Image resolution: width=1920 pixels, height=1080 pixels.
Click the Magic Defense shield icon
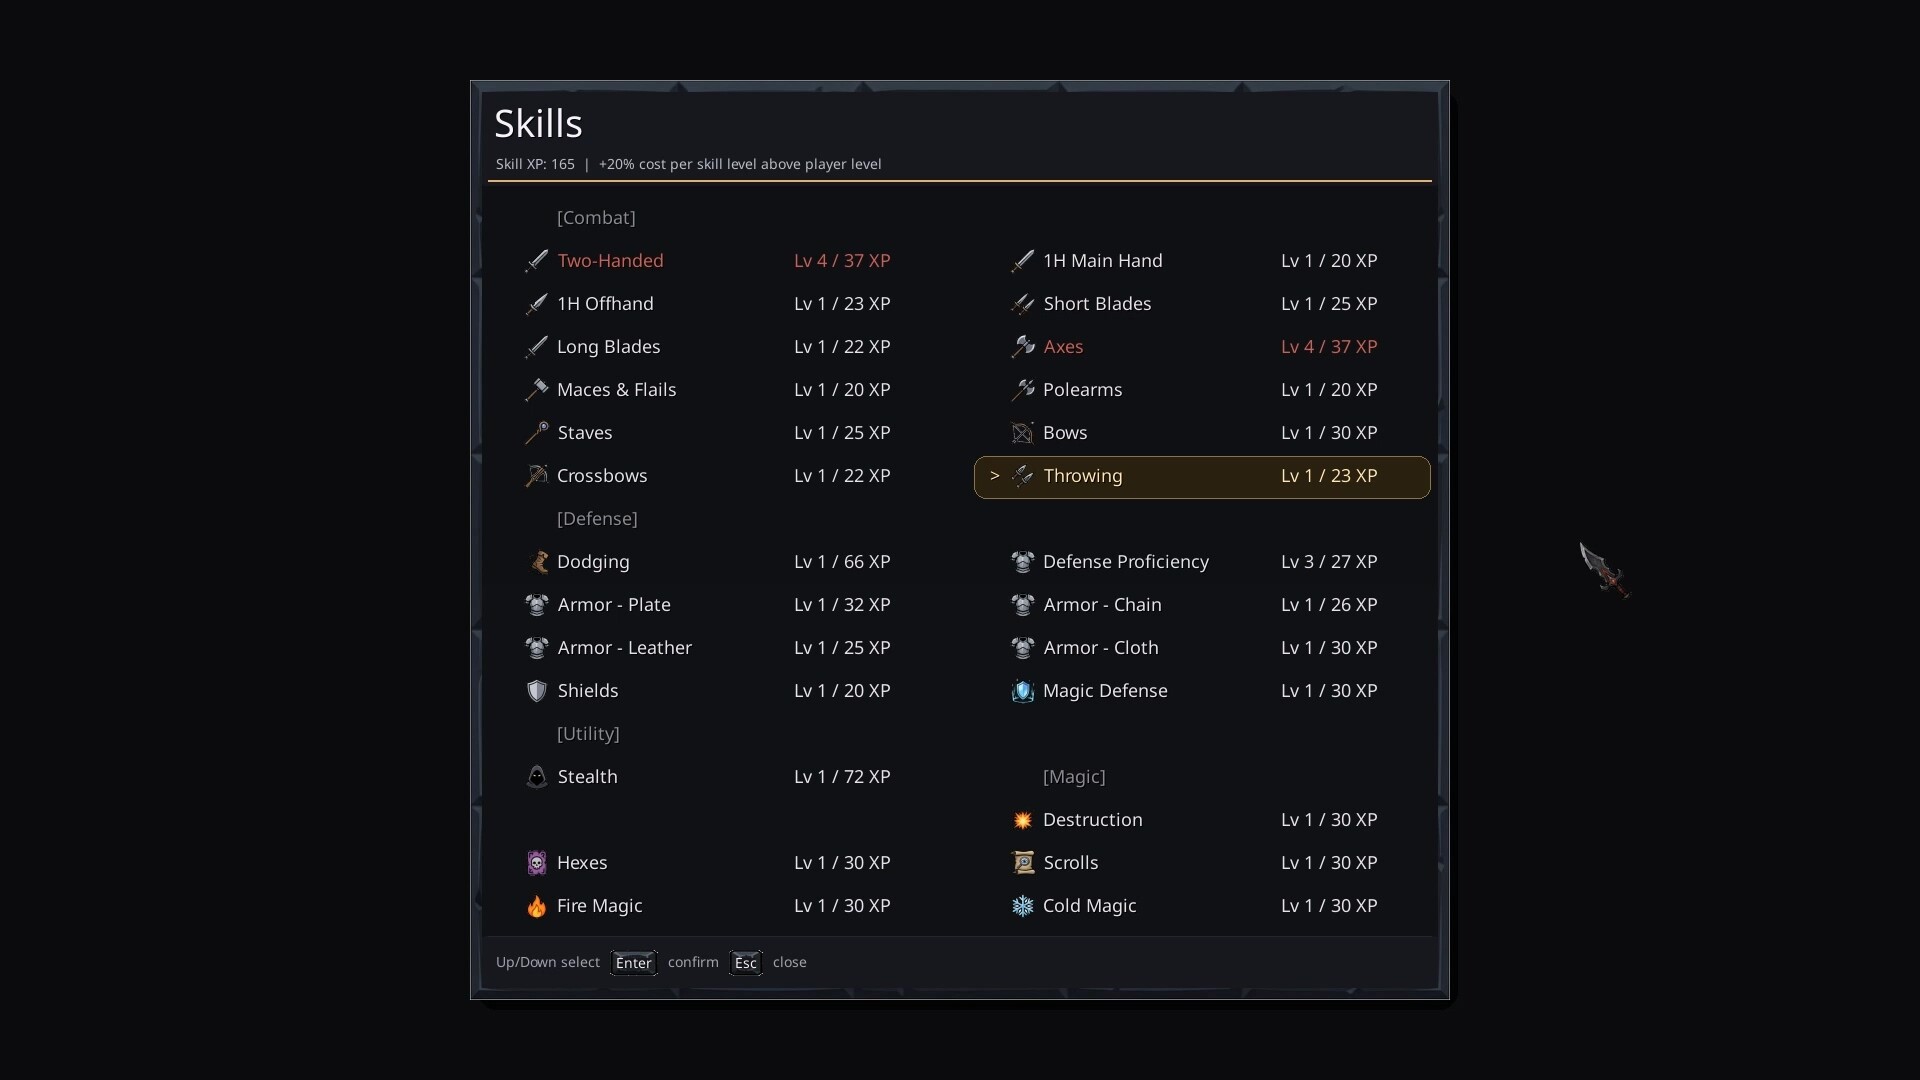pos(1022,691)
